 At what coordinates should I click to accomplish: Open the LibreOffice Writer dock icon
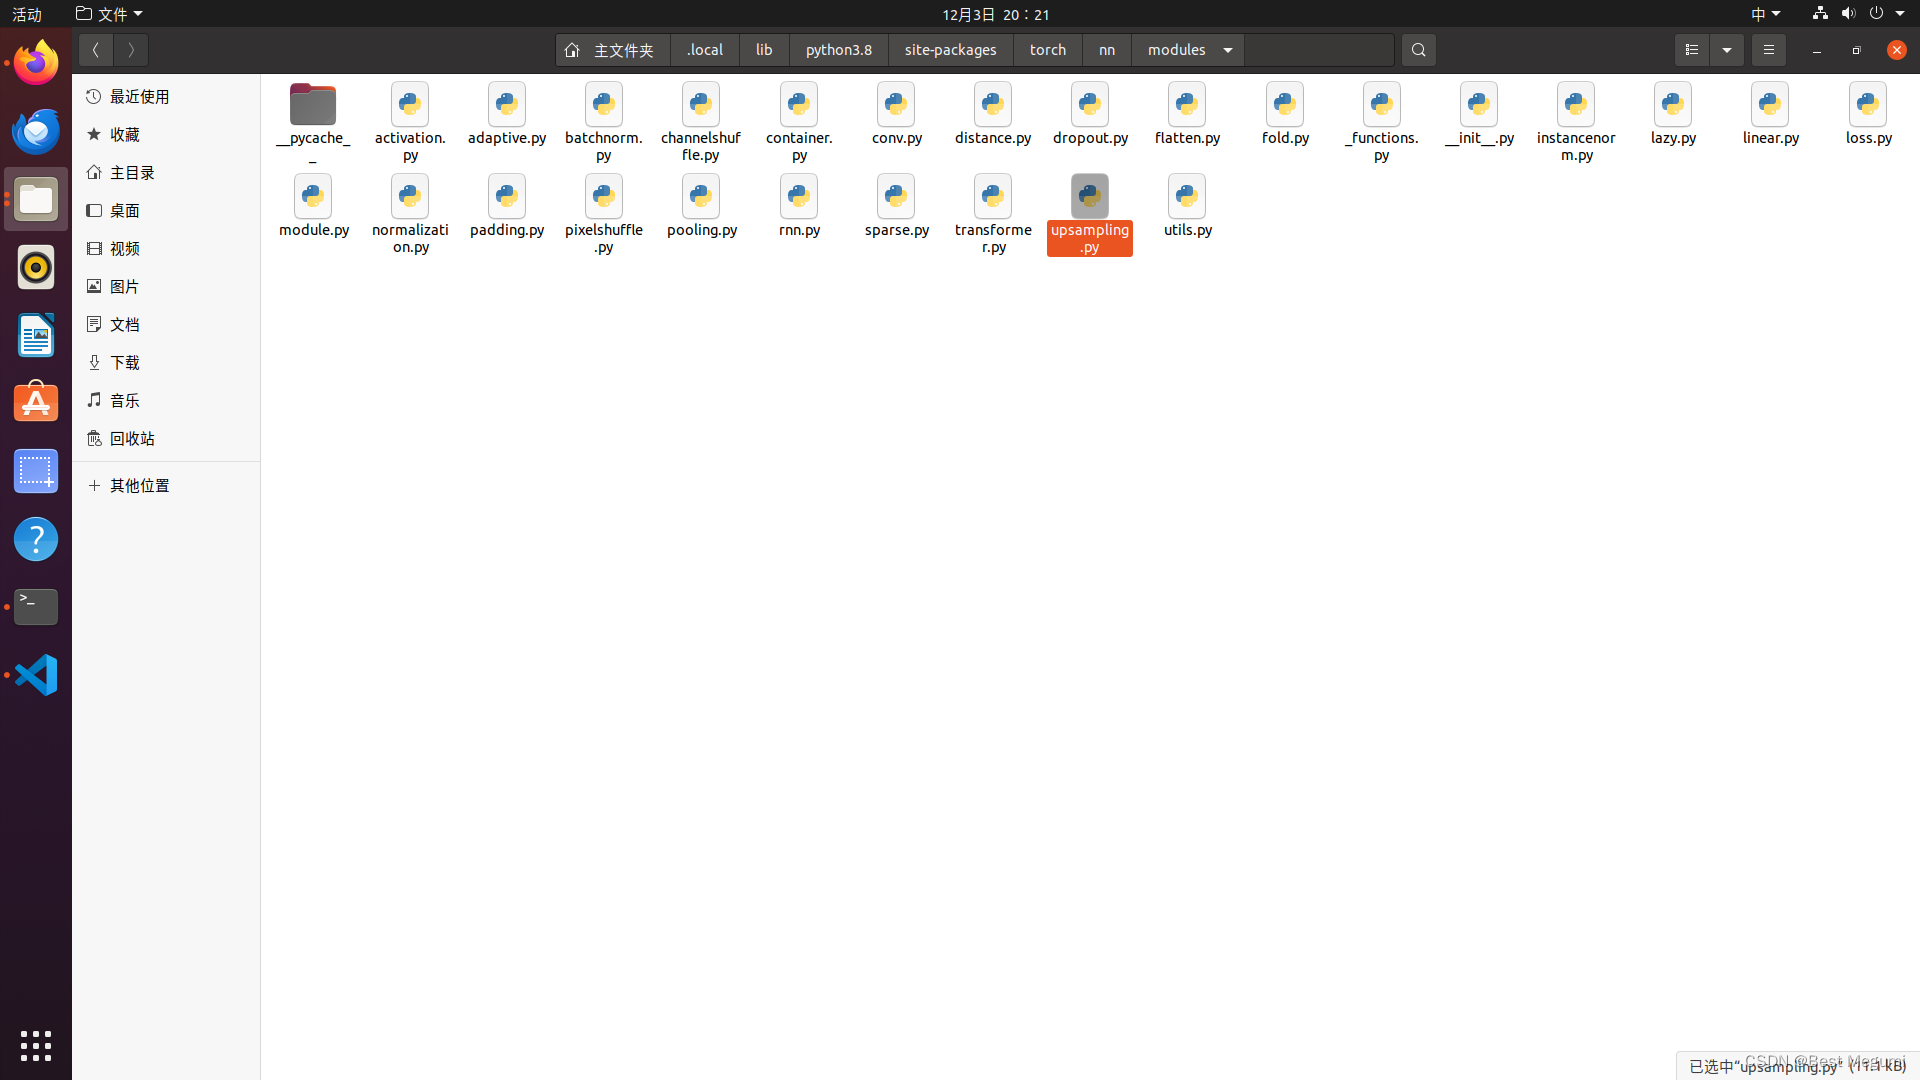coord(35,335)
